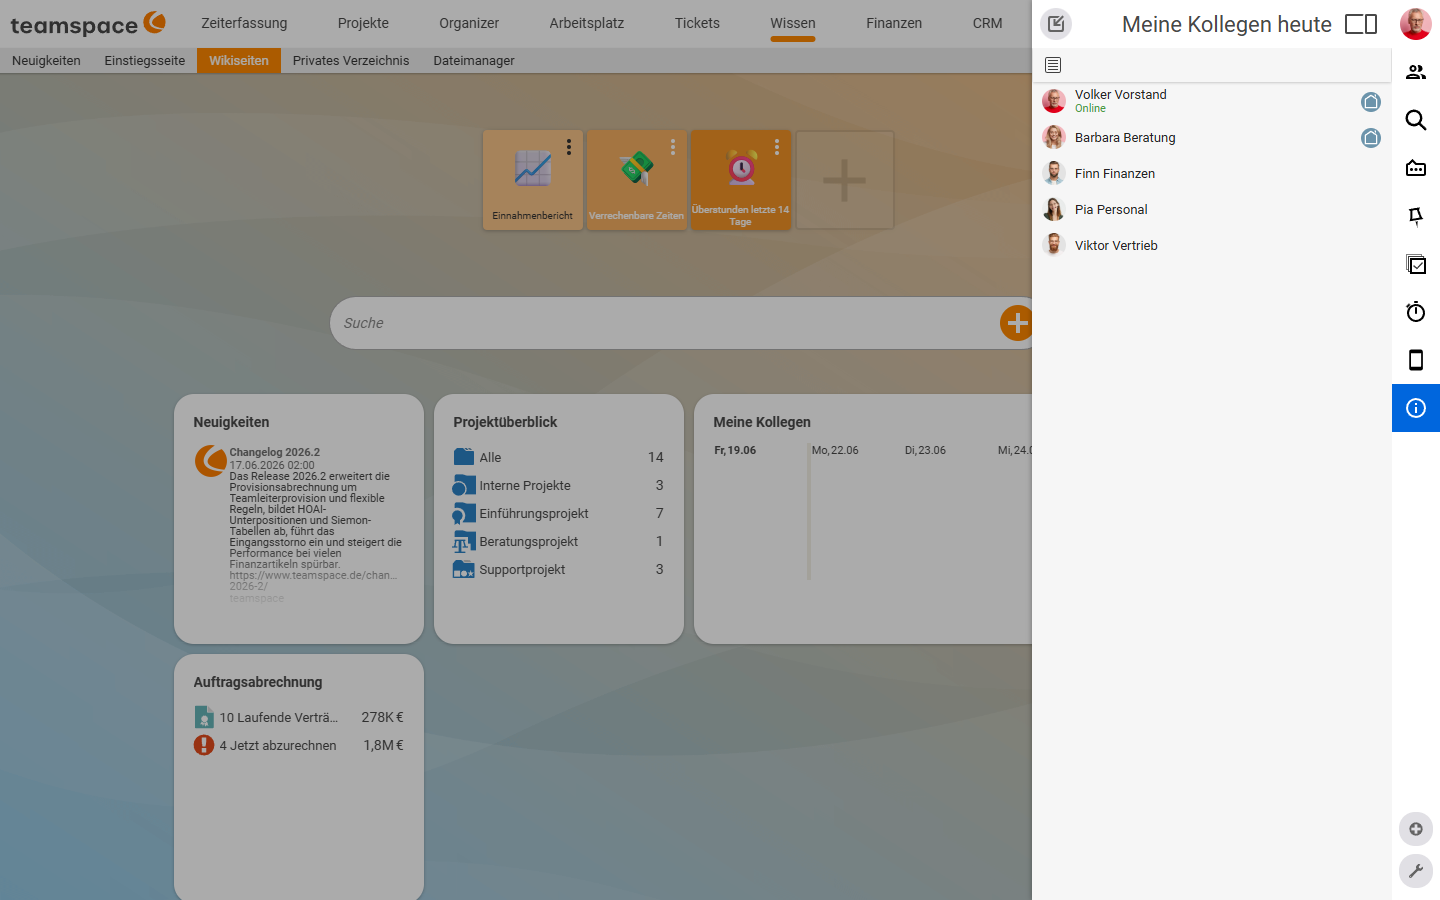Open the three-dot menu on Einnahmenbericht tile
Viewport: 1440px width, 900px height.
(x=569, y=147)
